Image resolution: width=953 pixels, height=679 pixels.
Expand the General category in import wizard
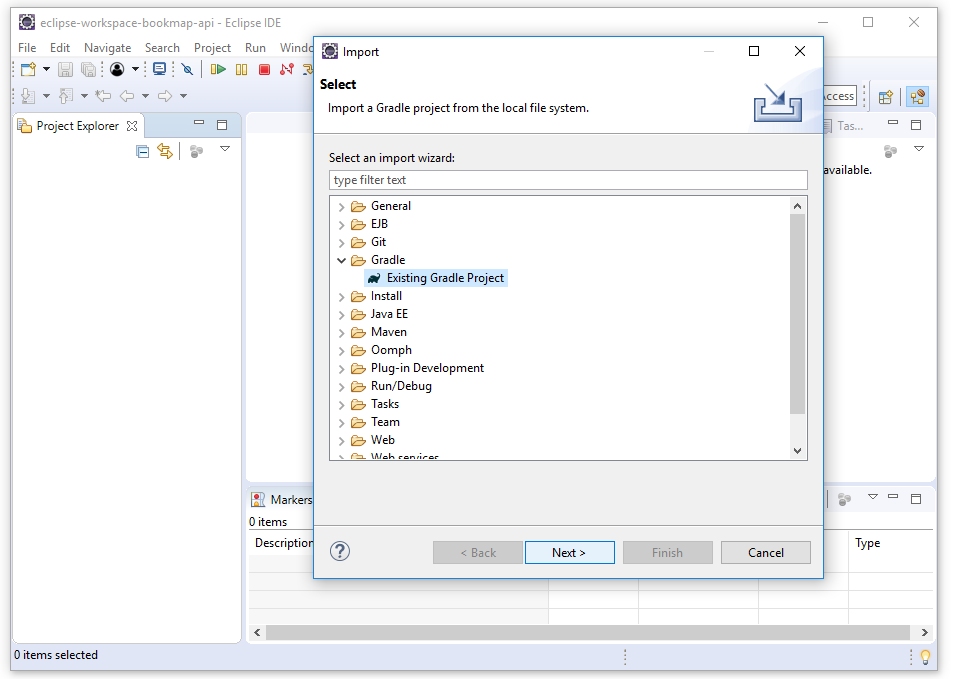coord(342,206)
